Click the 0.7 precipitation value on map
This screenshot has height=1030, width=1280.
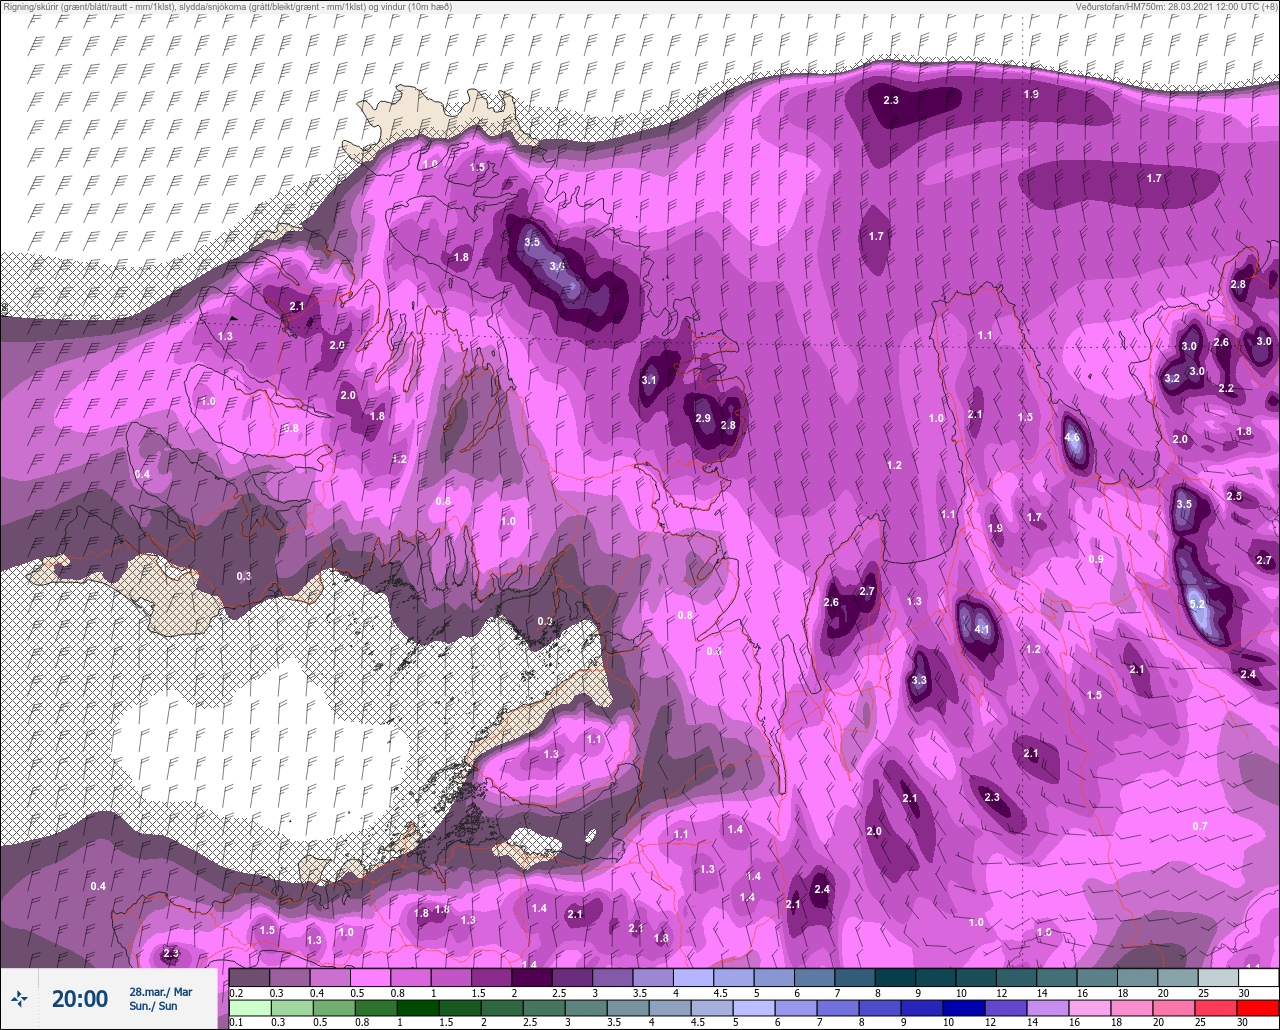coord(1201,826)
